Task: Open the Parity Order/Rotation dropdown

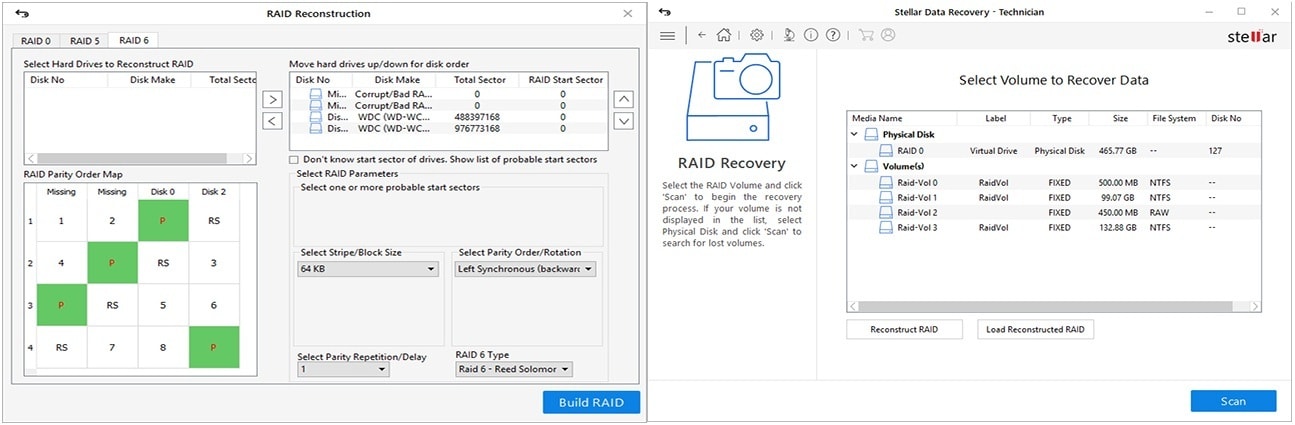Action: coord(525,269)
